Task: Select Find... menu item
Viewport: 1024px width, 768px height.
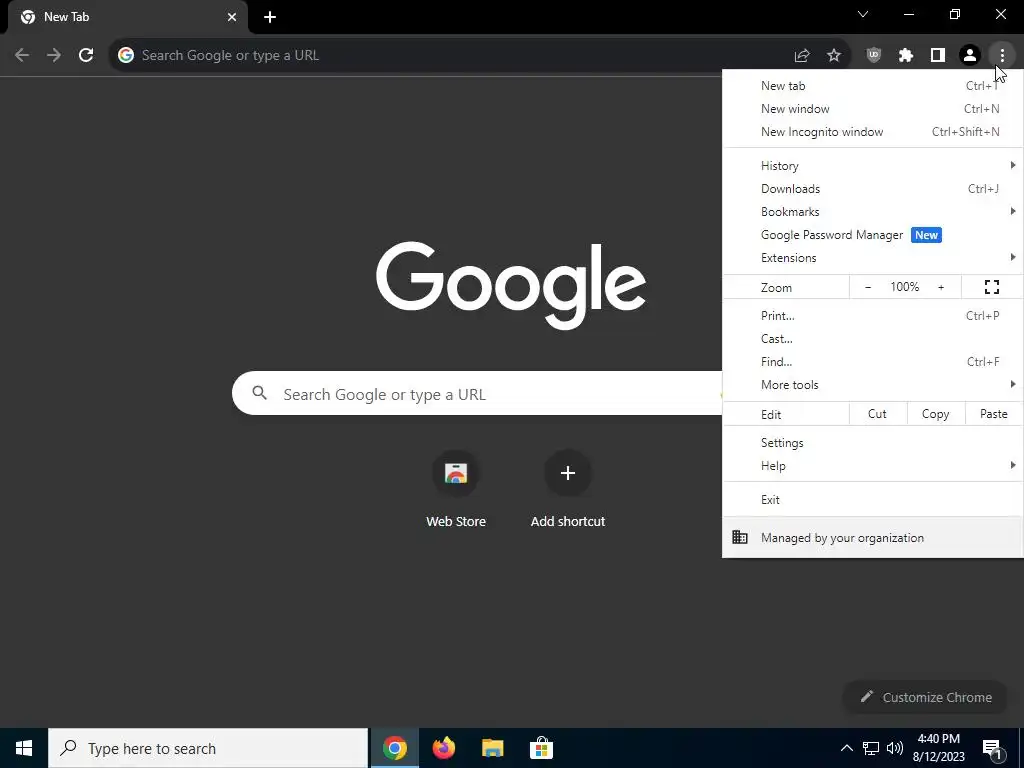Action: (872, 362)
